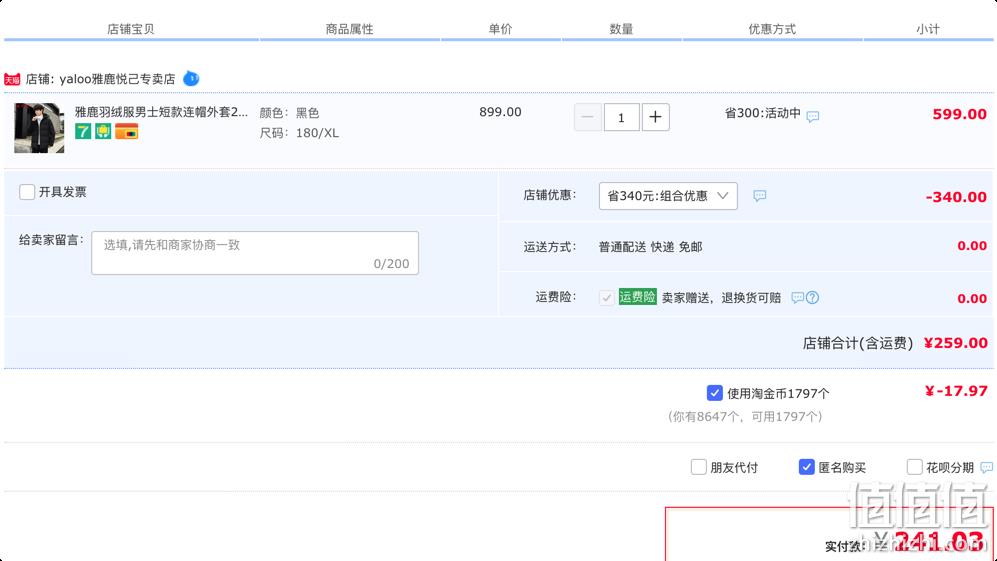Increase quantity with the plus button
The image size is (997, 561).
tap(656, 117)
